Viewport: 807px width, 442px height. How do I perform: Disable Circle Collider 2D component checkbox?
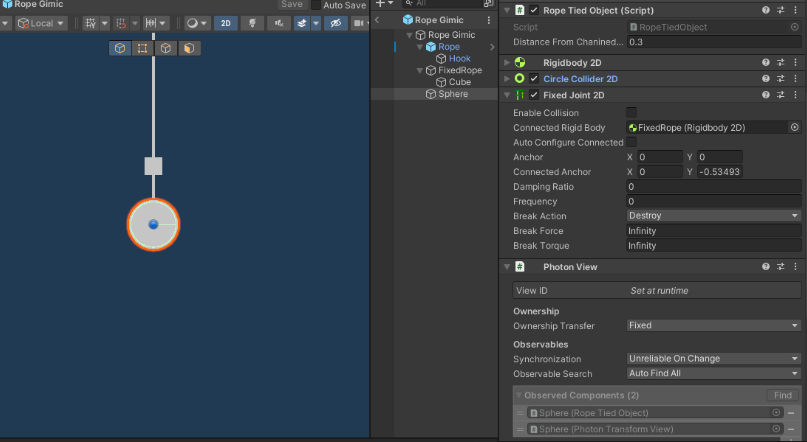coord(534,79)
